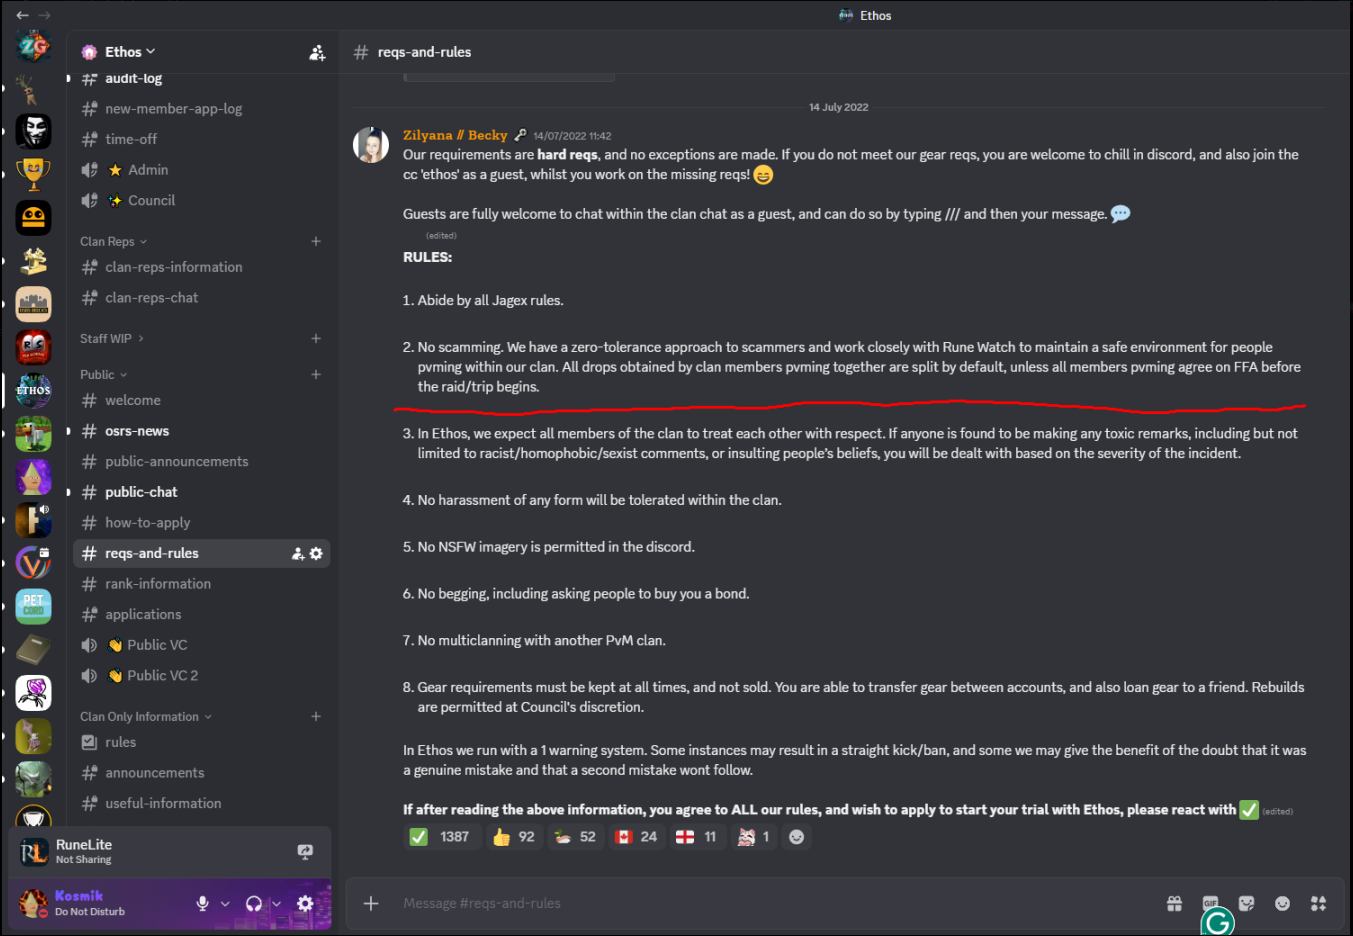Toggle microphone mute
The image size is (1353, 936).
[203, 903]
